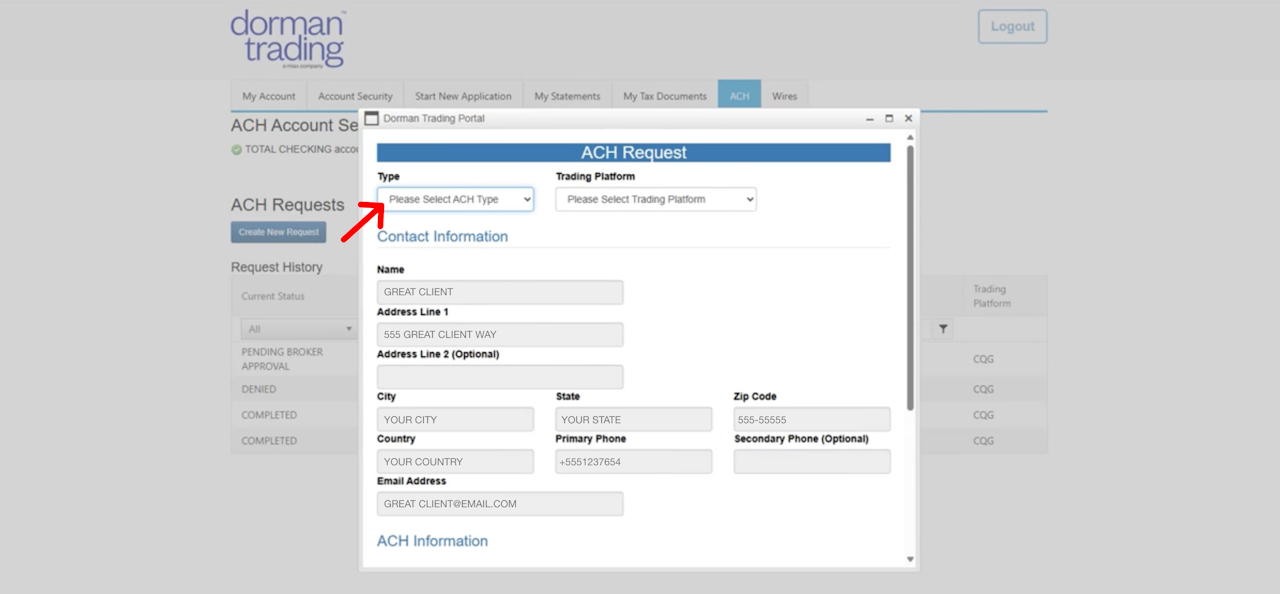Click the Logout button

click(x=1013, y=27)
